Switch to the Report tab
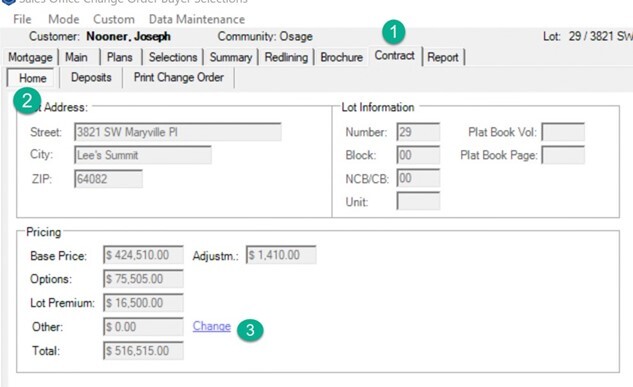This screenshot has width=633, height=387. point(443,57)
